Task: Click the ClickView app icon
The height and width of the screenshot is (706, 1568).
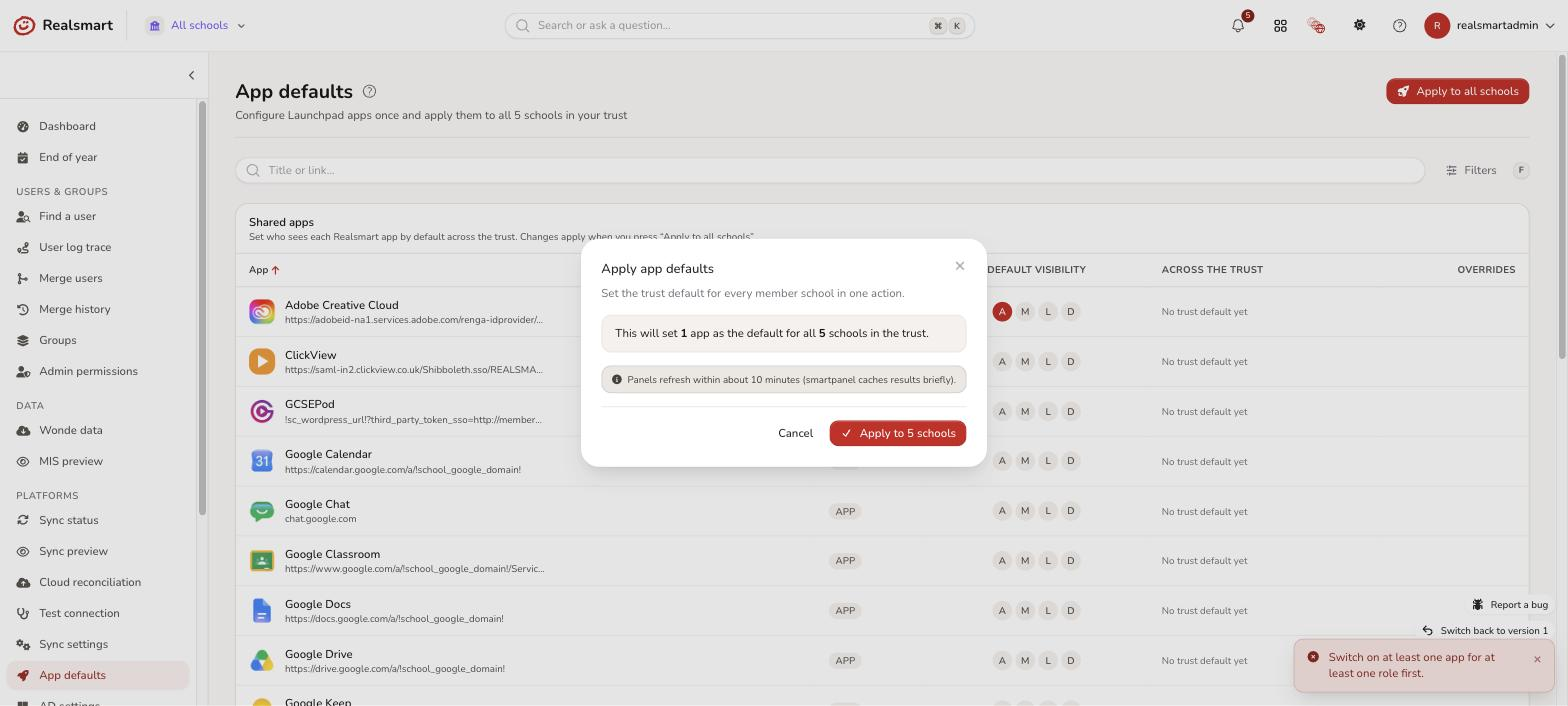Action: point(262,361)
